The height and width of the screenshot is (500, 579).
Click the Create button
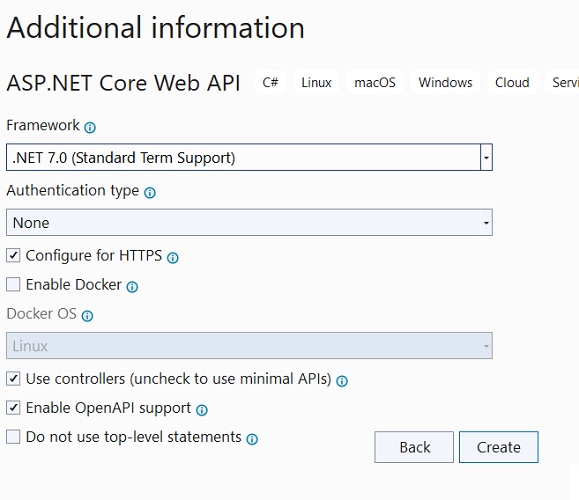(x=499, y=447)
